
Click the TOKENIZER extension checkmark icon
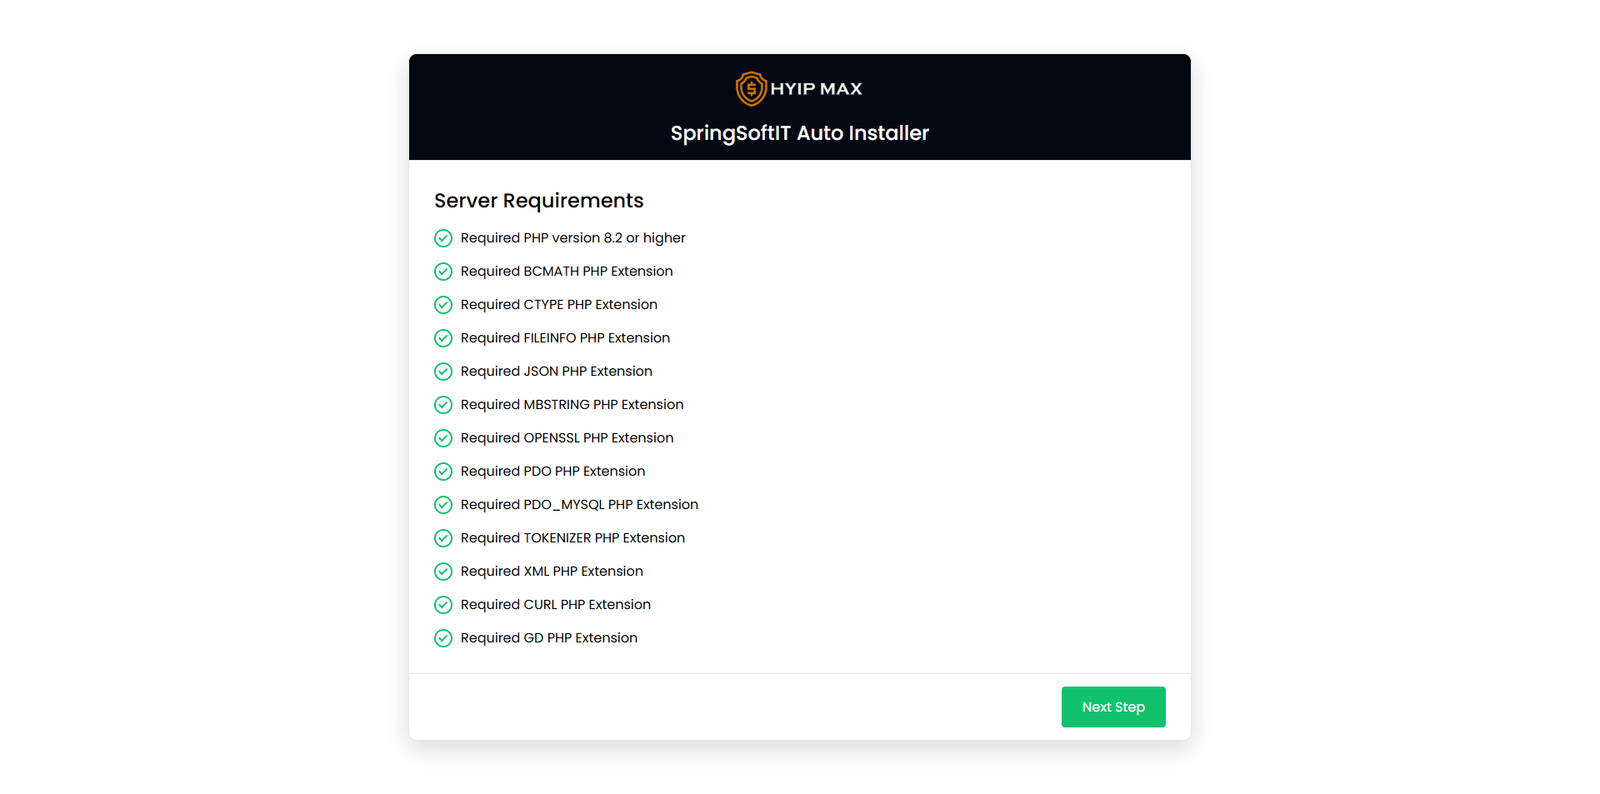point(443,538)
